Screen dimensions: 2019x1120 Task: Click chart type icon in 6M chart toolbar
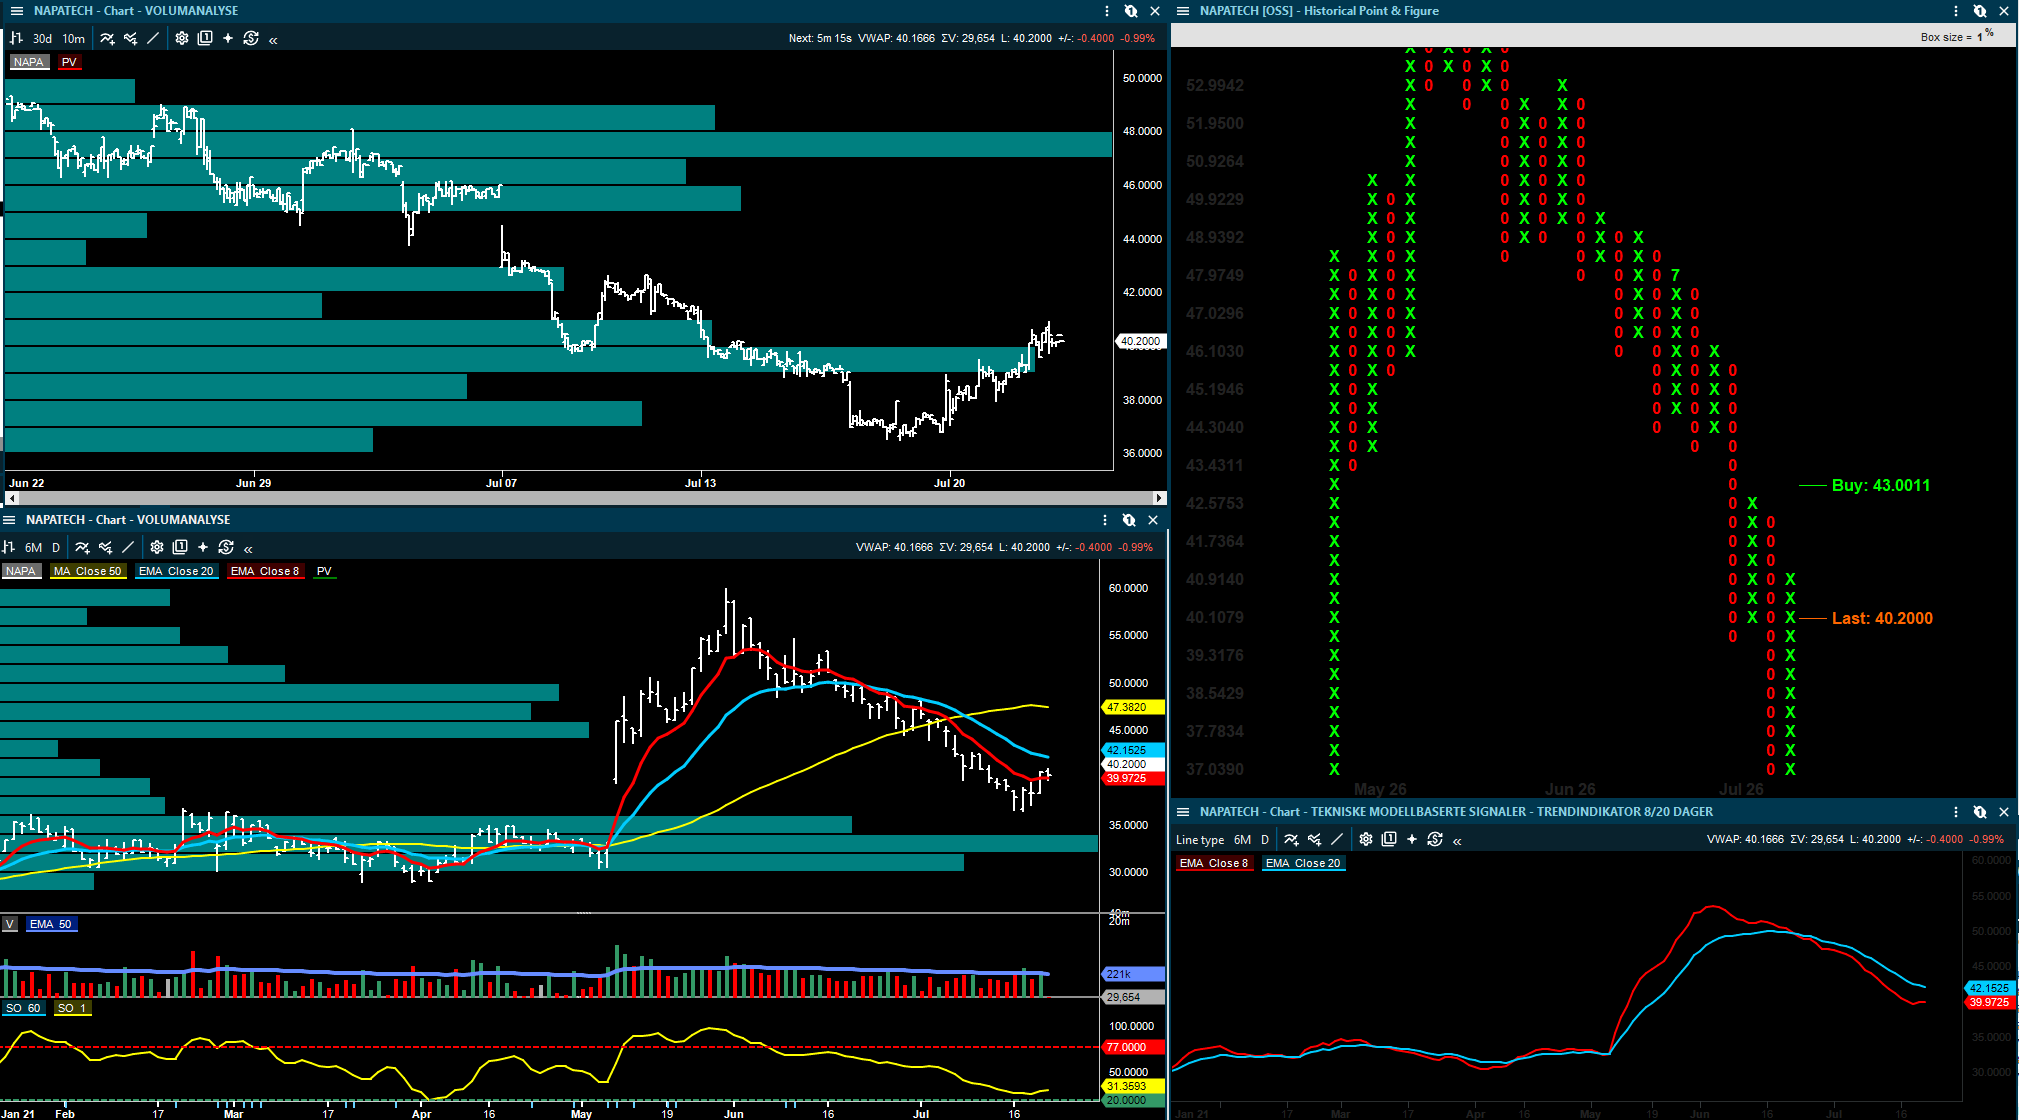point(8,547)
